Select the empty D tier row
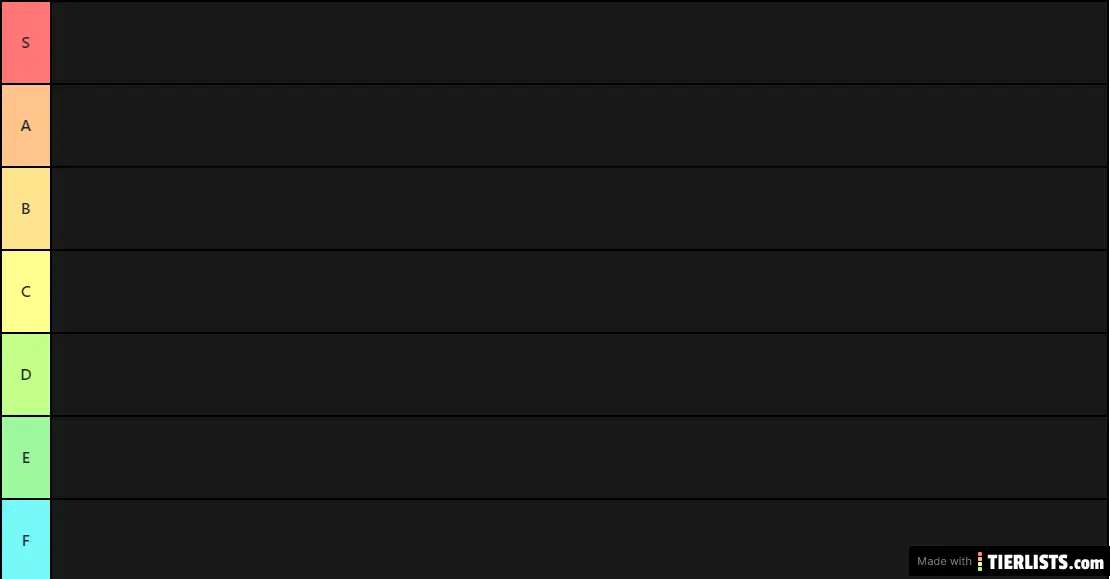 pyautogui.click(x=580, y=375)
